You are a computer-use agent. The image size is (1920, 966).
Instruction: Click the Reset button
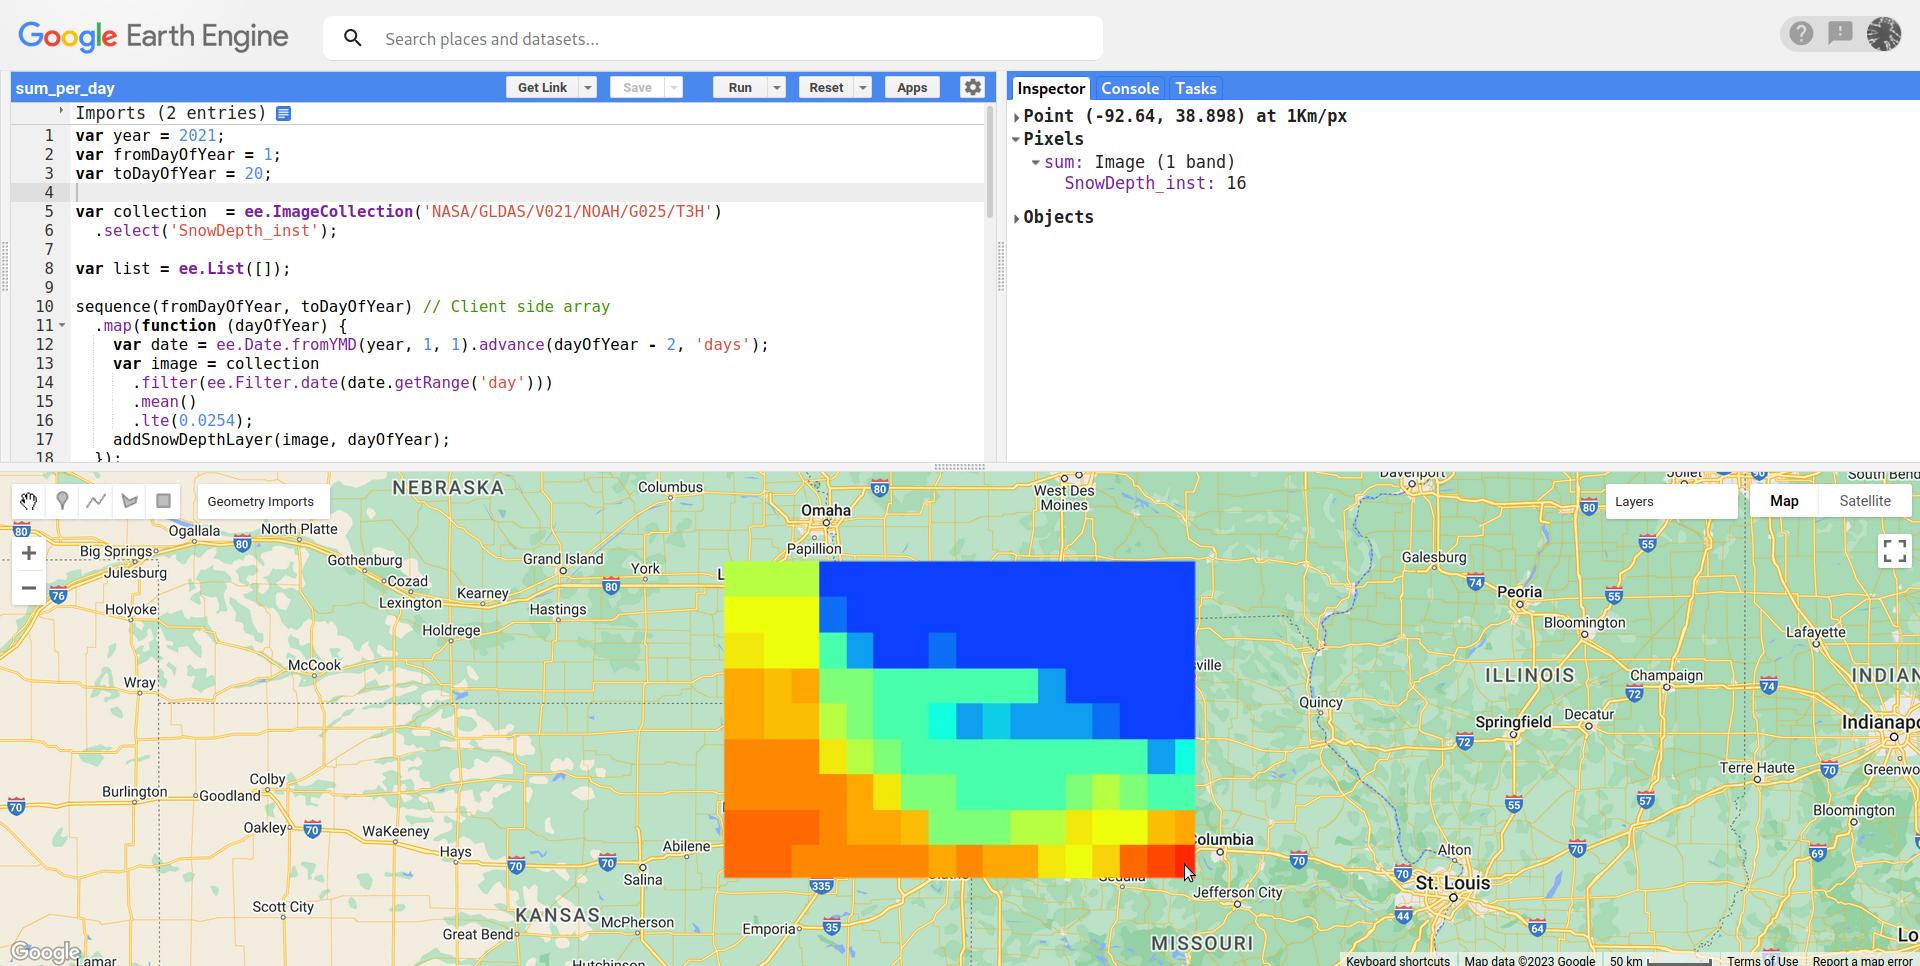tap(826, 88)
